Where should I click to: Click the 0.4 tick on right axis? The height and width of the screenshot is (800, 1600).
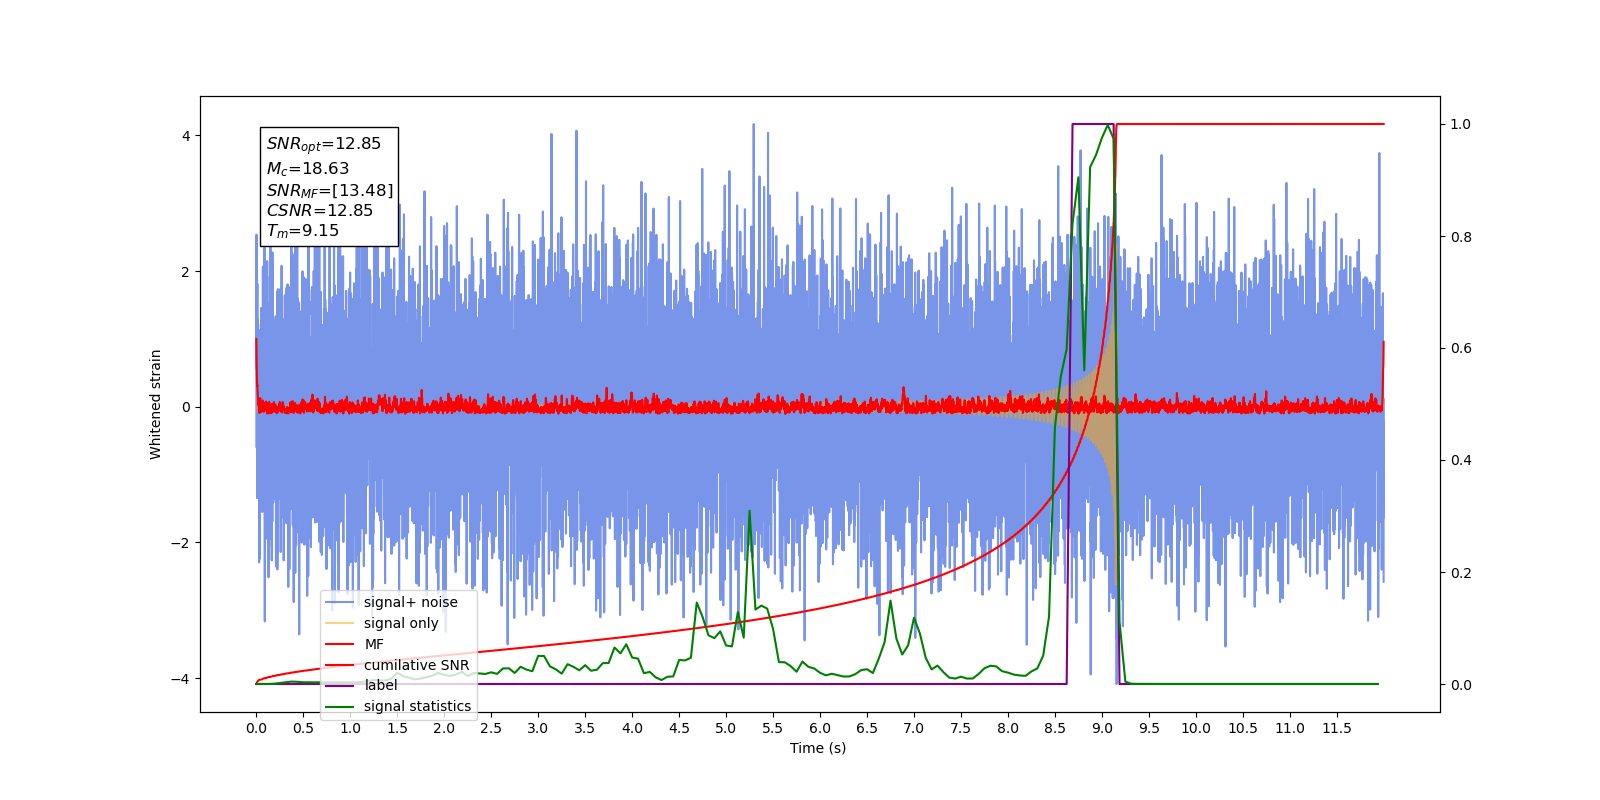coord(1461,461)
